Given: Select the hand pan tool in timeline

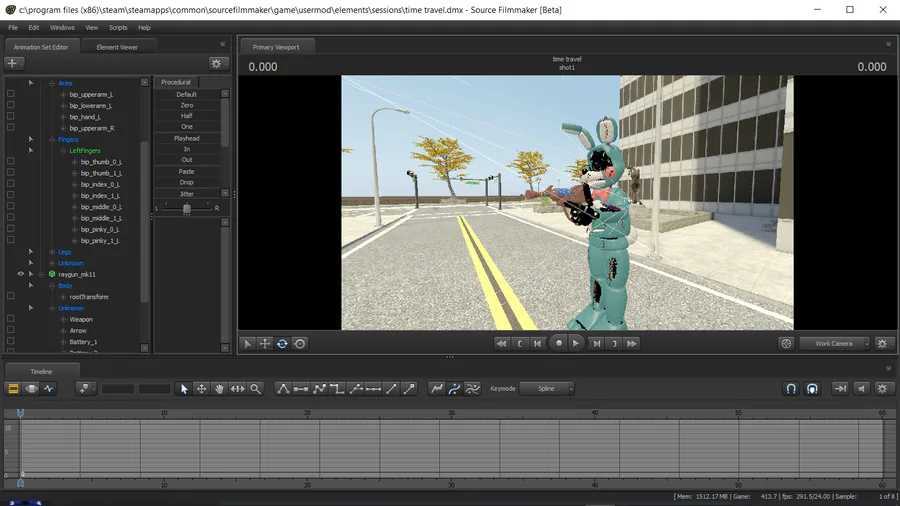Looking at the screenshot, I should (x=219, y=389).
